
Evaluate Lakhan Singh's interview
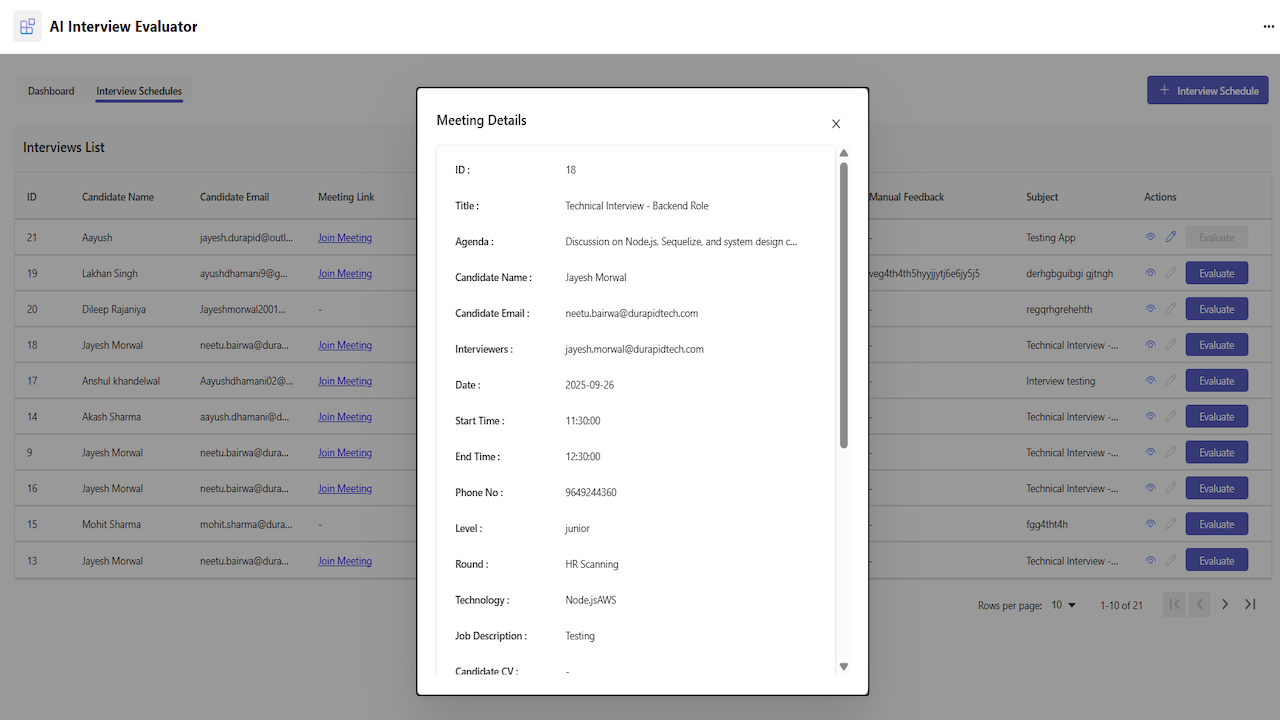tap(1217, 273)
